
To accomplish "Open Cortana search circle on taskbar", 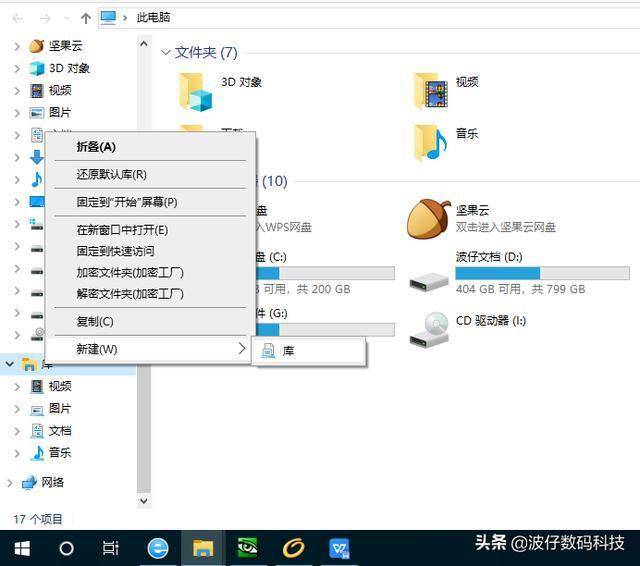I will [67, 548].
